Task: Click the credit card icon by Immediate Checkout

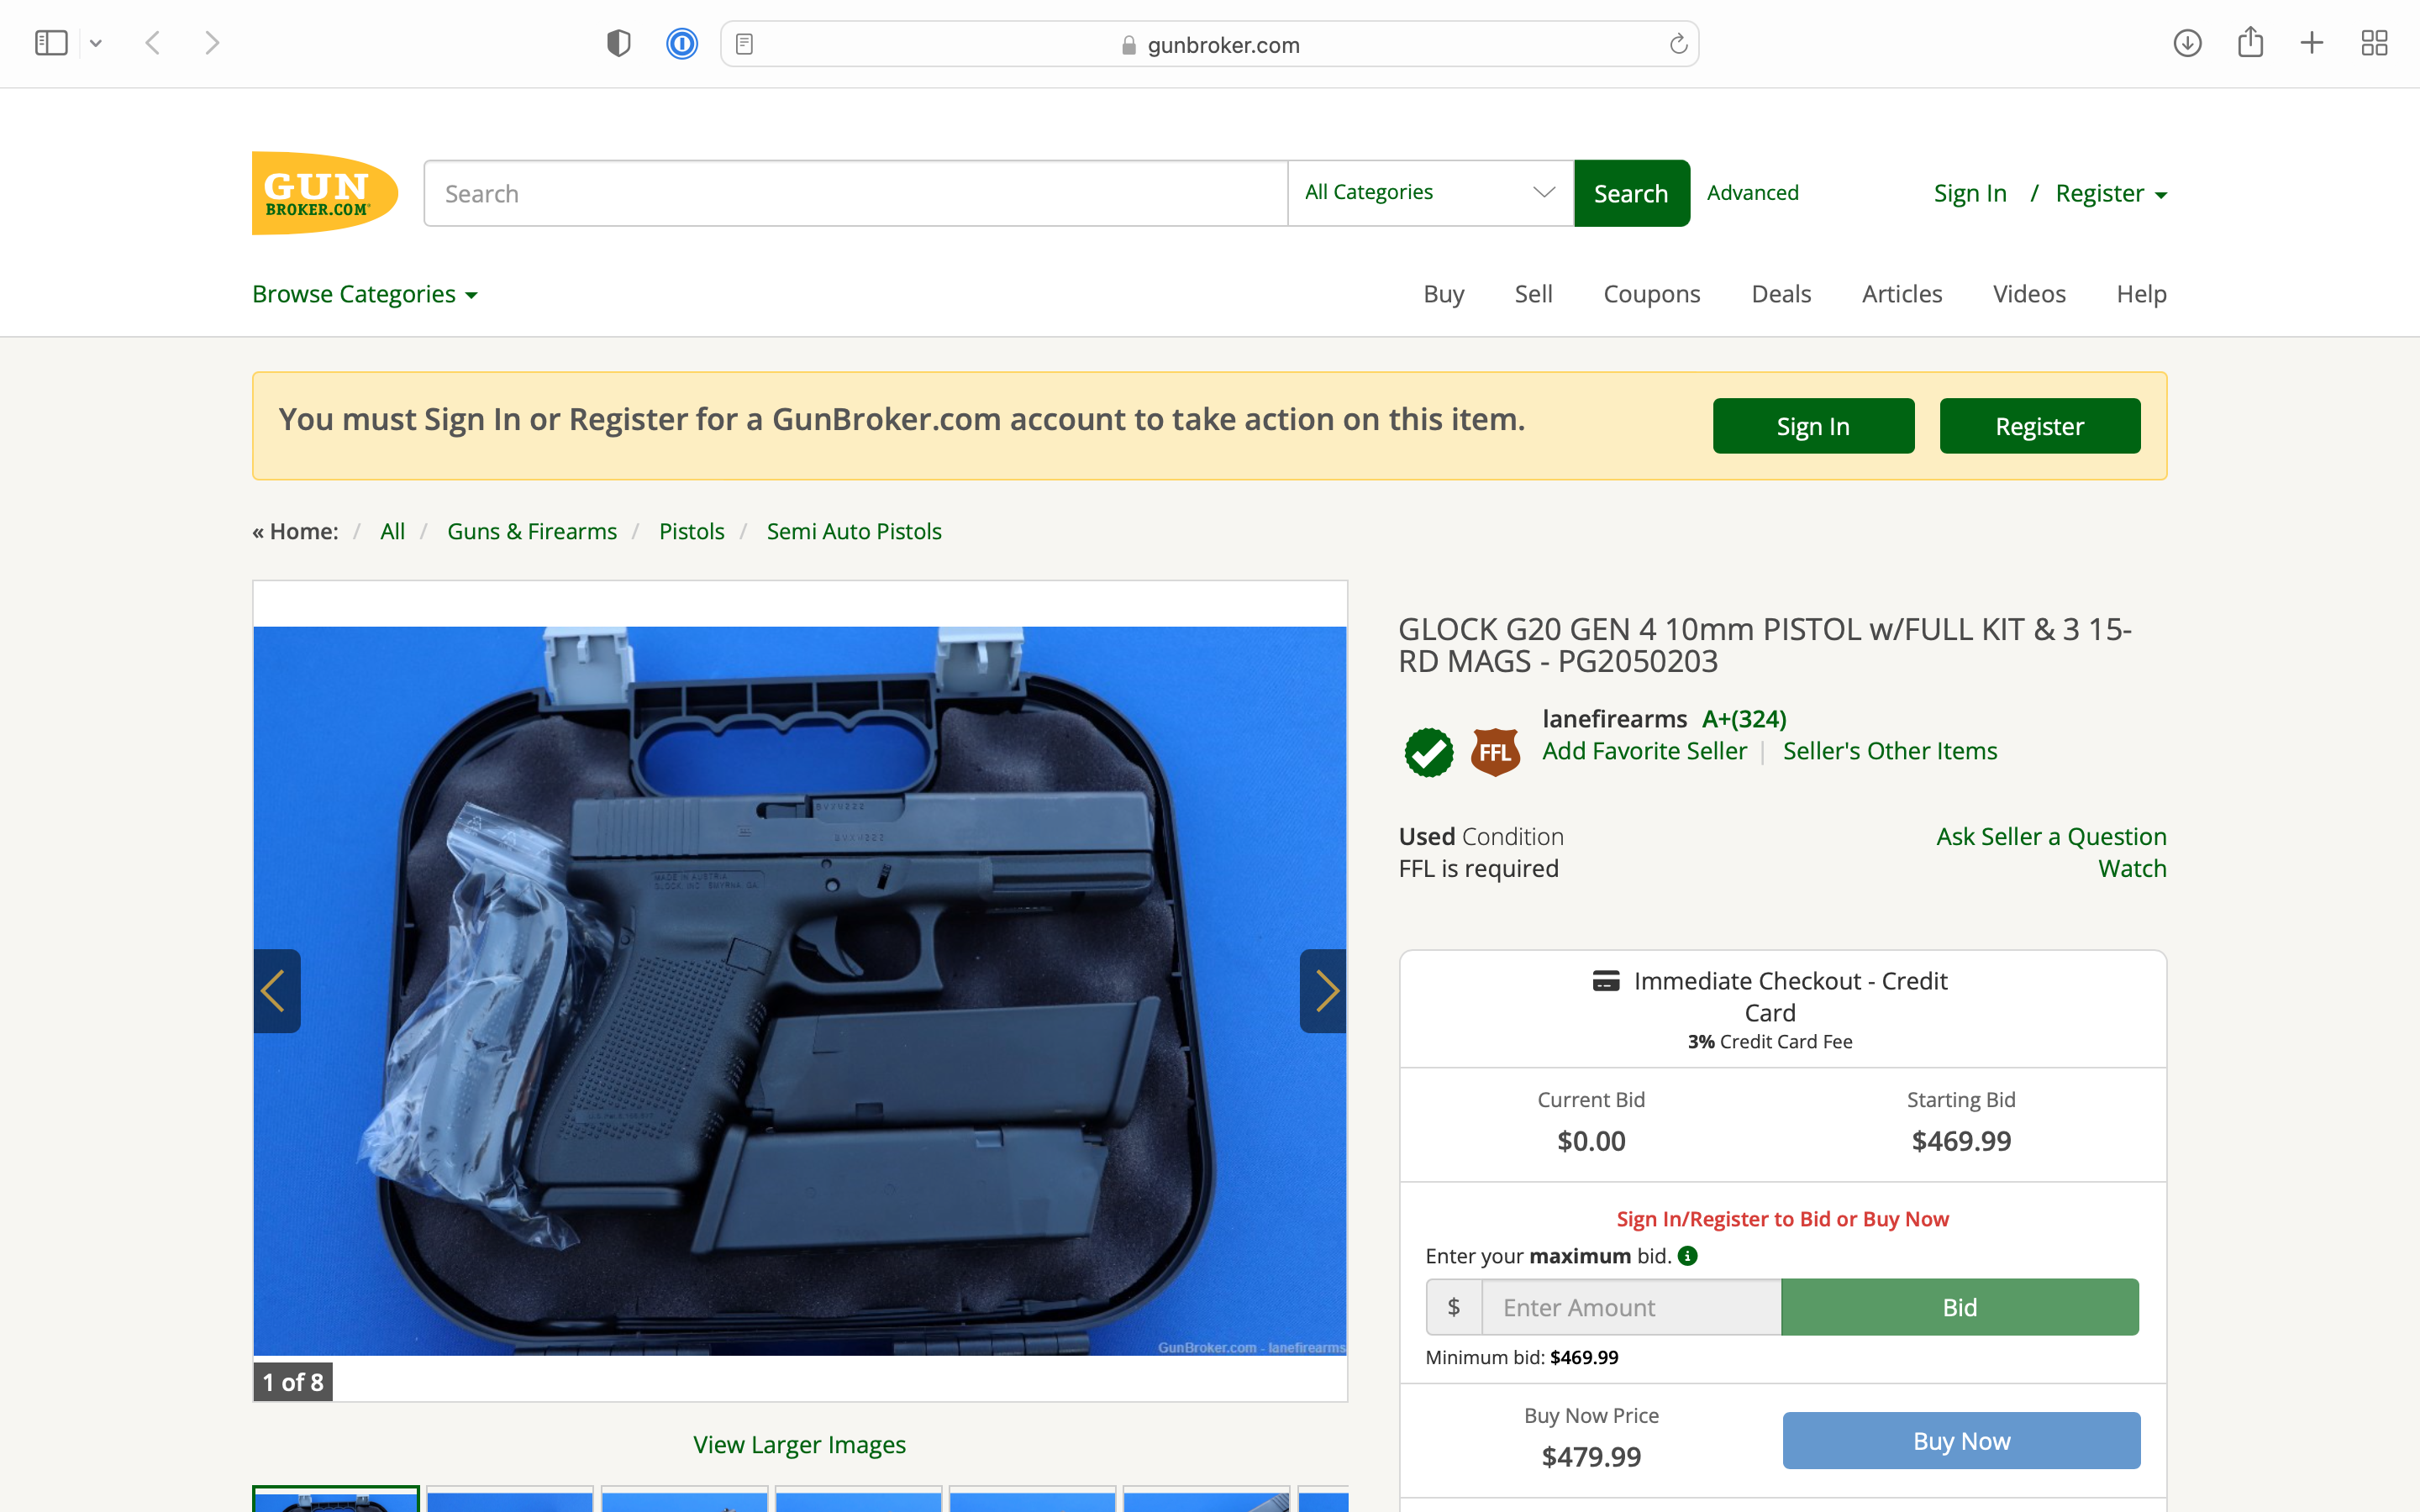Action: click(x=1606, y=980)
